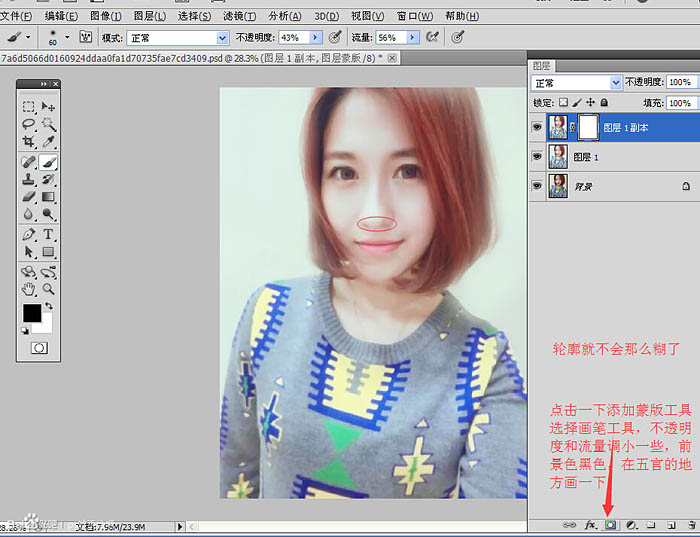The height and width of the screenshot is (537, 700).
Task: Hide the 图层 1 副本 layer
Action: click(x=537, y=127)
